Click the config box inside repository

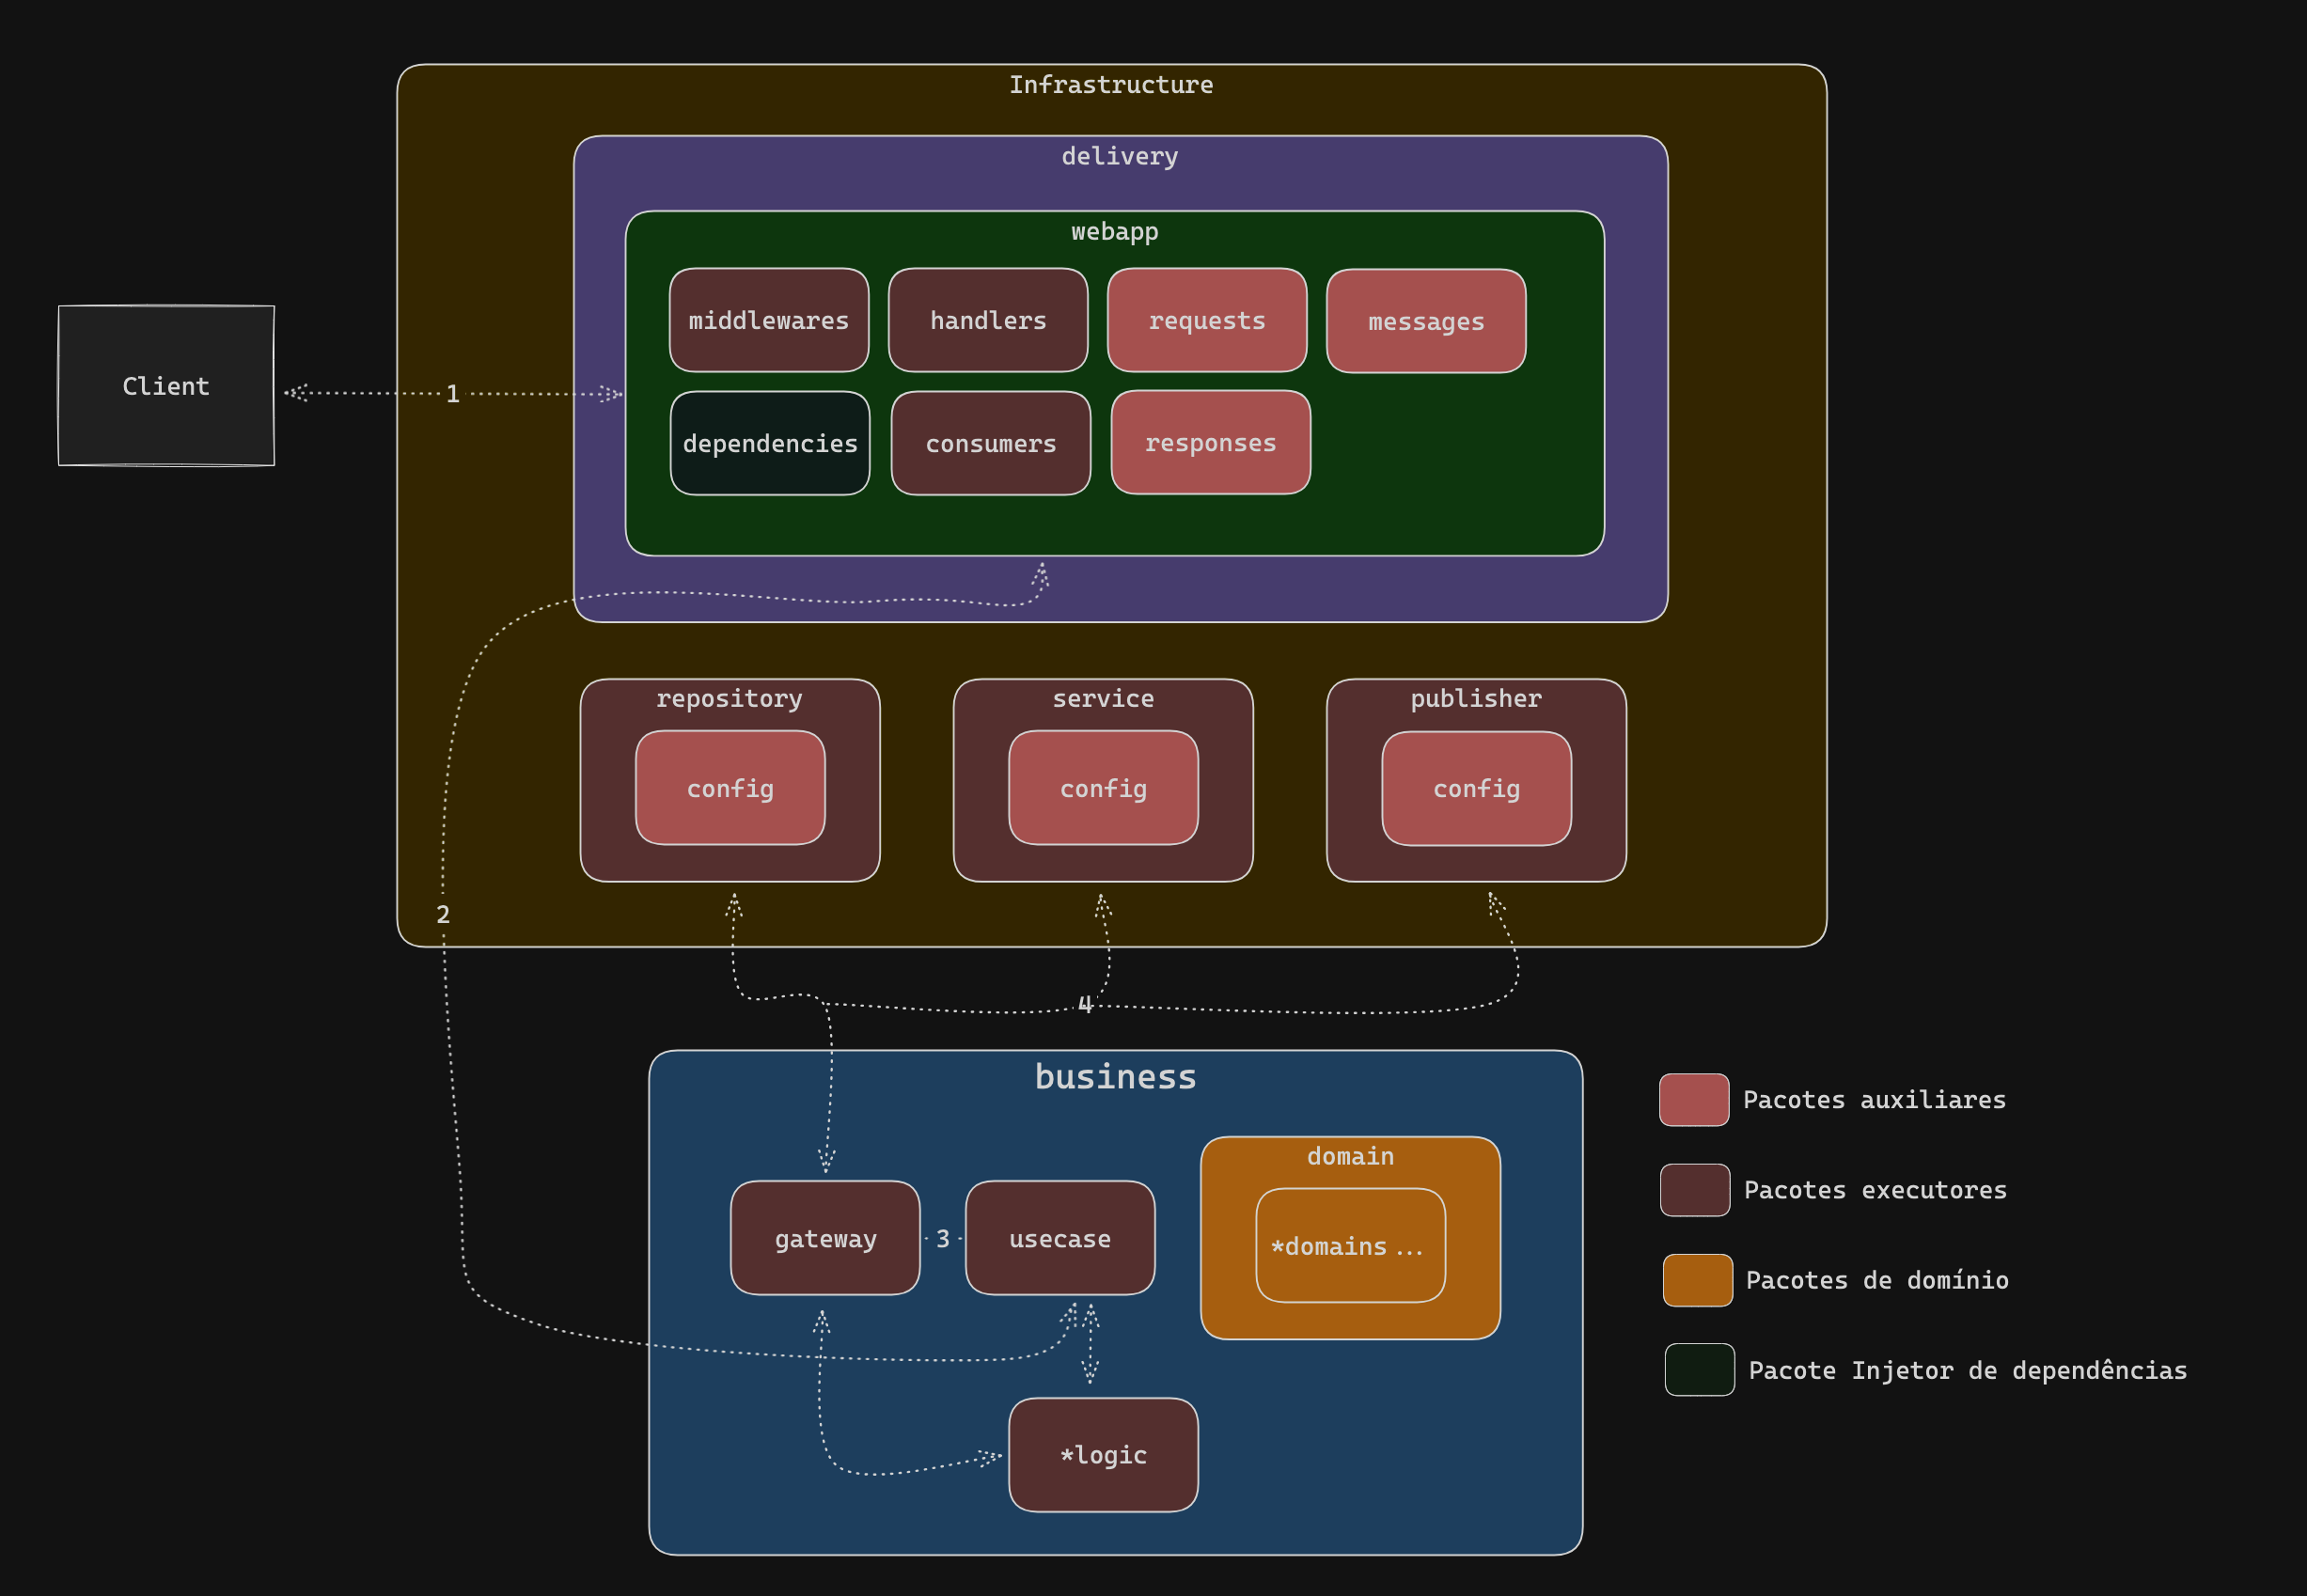point(730,788)
